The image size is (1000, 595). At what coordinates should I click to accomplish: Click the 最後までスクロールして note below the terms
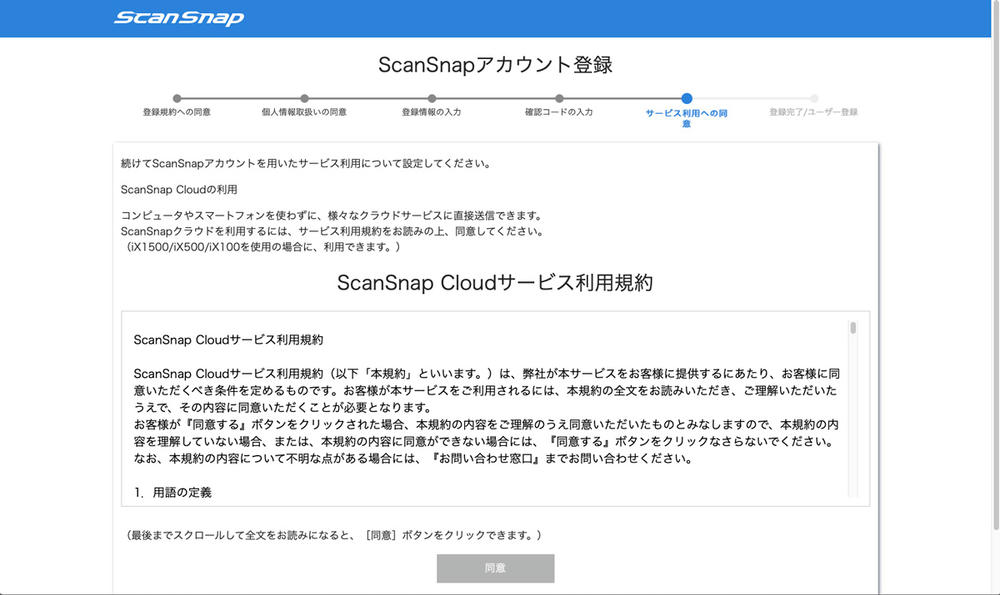pyautogui.click(x=332, y=535)
